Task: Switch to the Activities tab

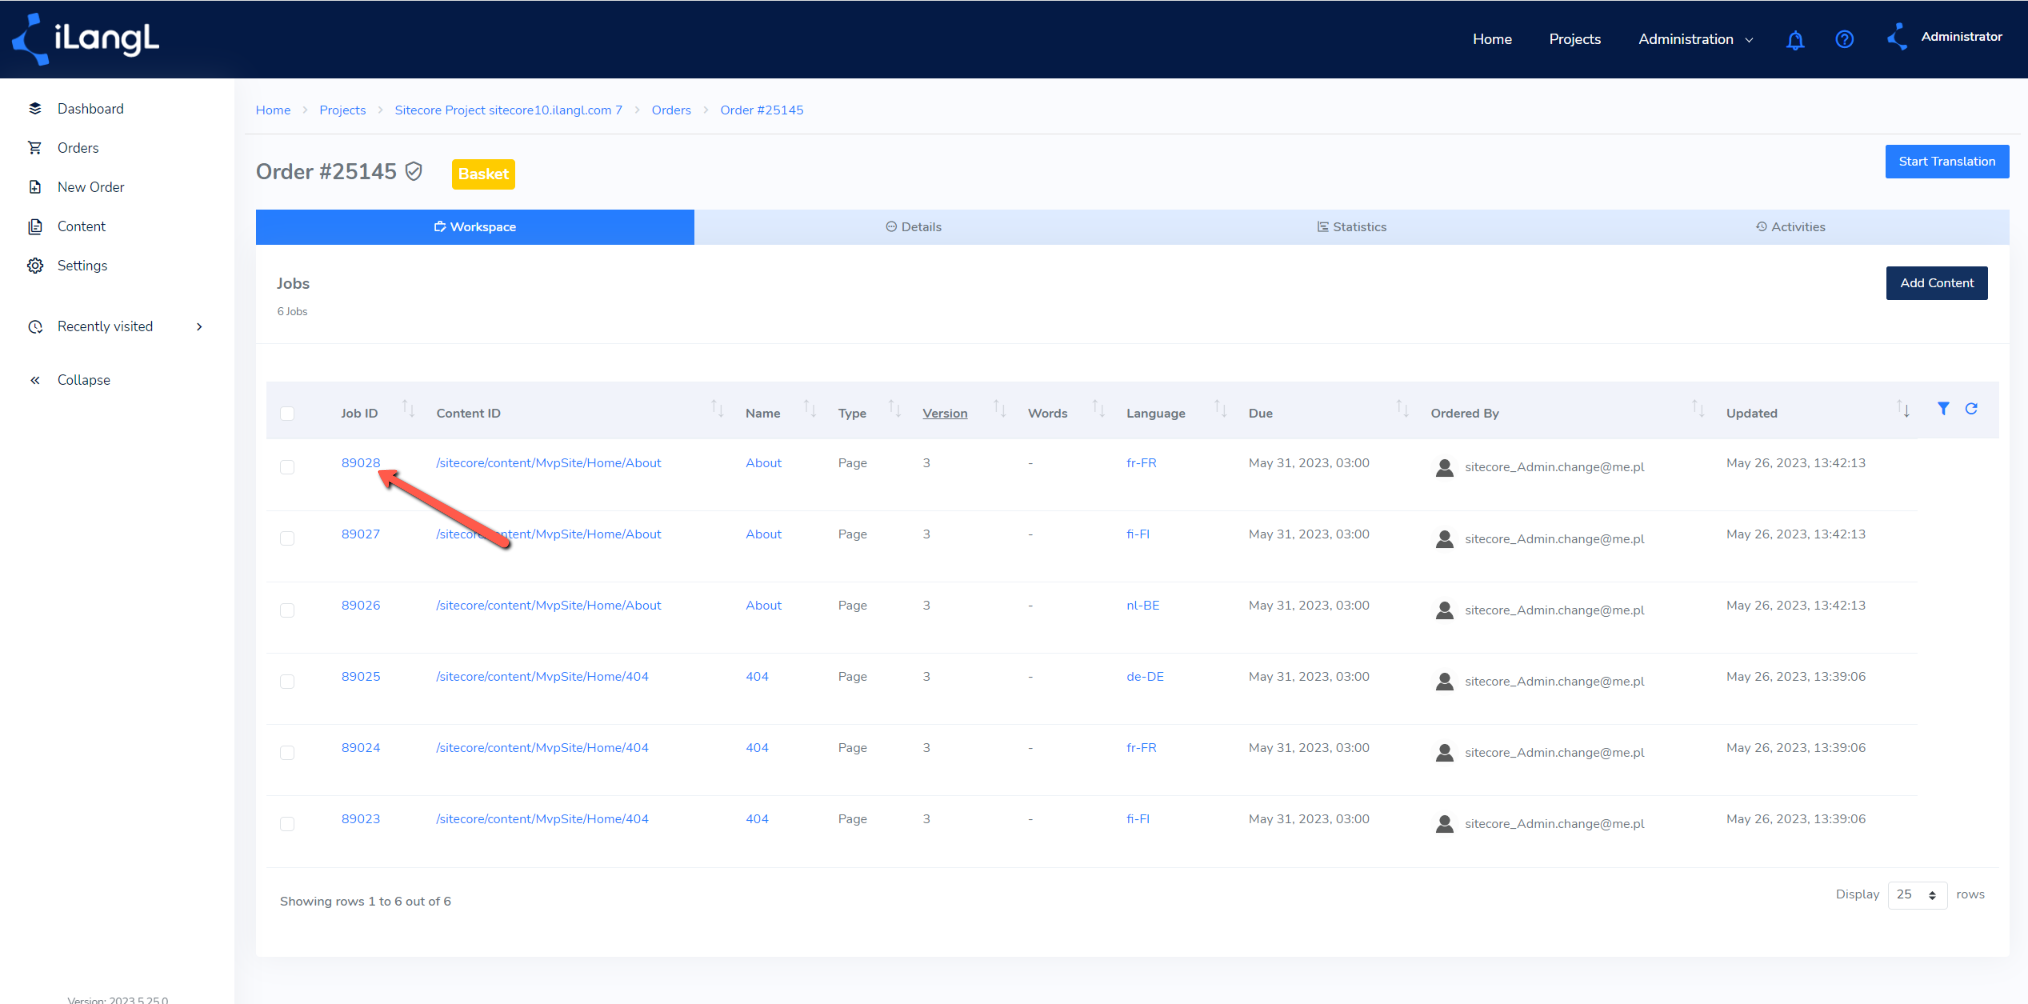Action: 1790,227
